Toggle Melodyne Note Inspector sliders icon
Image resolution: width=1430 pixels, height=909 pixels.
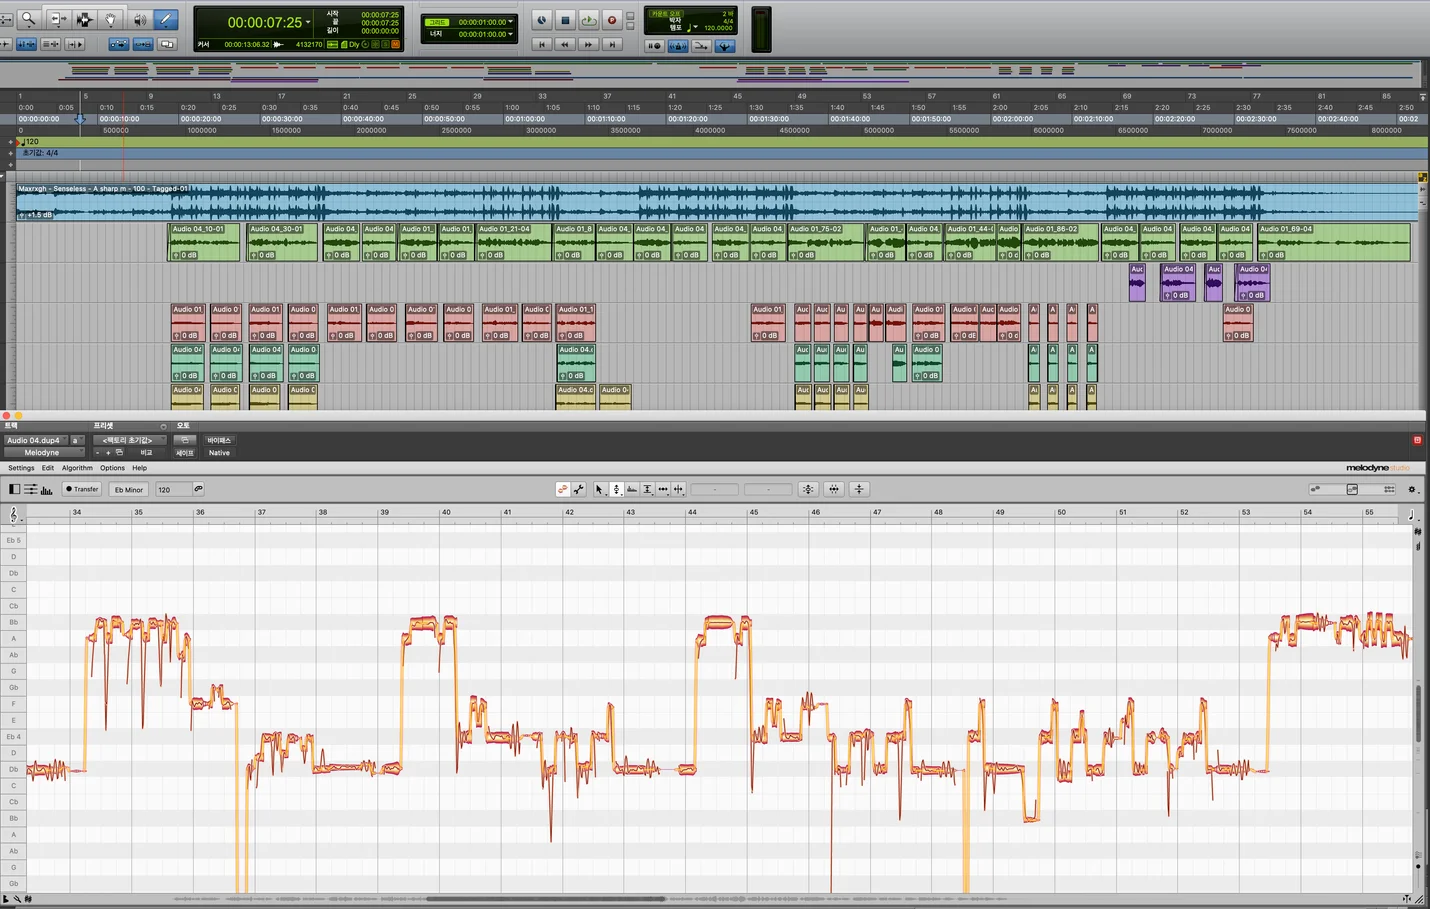tap(31, 489)
